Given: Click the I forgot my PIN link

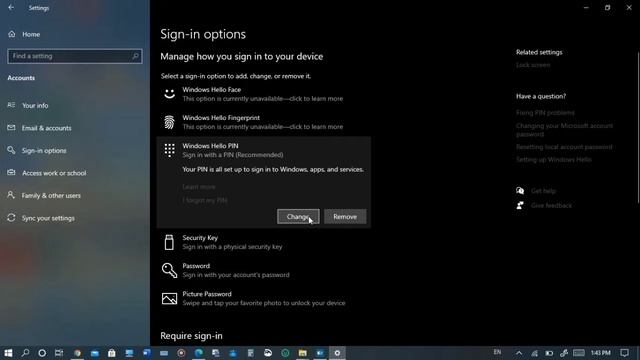Looking at the screenshot, I should coord(205,200).
